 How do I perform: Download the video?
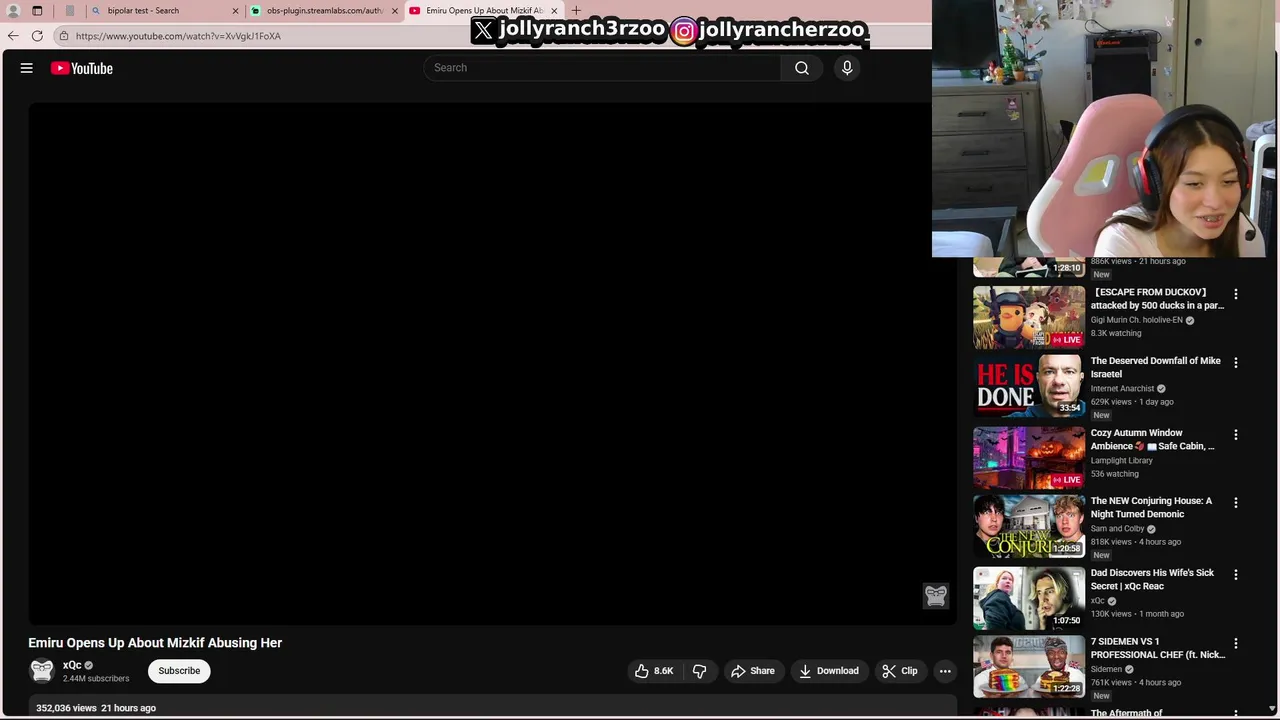[828, 671]
